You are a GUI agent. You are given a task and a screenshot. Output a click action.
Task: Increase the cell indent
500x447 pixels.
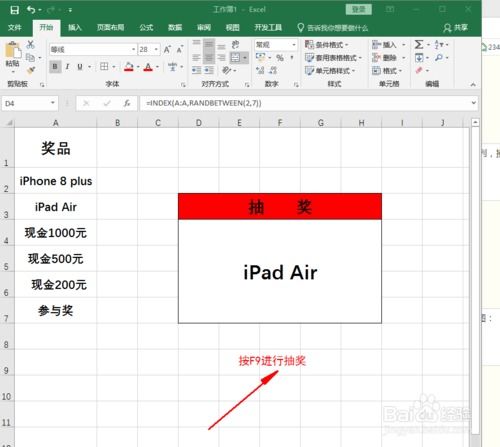tap(209, 70)
